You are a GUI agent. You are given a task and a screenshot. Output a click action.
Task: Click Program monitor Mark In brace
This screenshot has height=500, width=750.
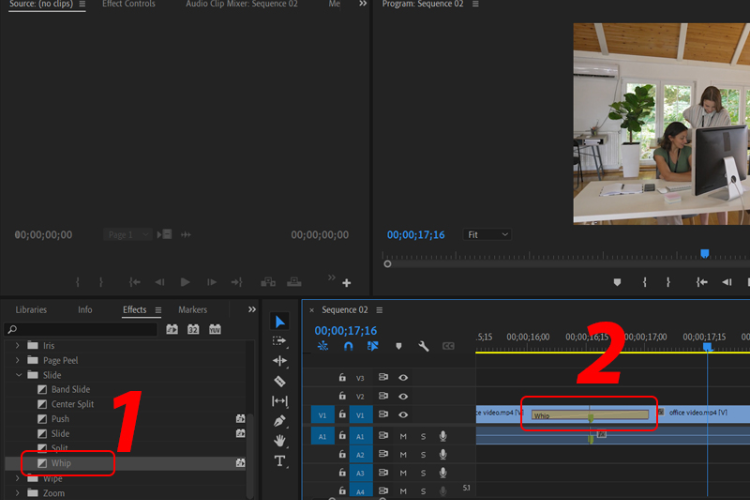click(x=645, y=282)
